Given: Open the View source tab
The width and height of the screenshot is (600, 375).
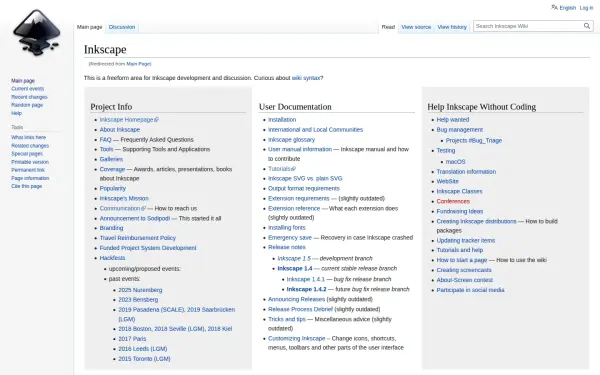Looking at the screenshot, I should [x=416, y=27].
